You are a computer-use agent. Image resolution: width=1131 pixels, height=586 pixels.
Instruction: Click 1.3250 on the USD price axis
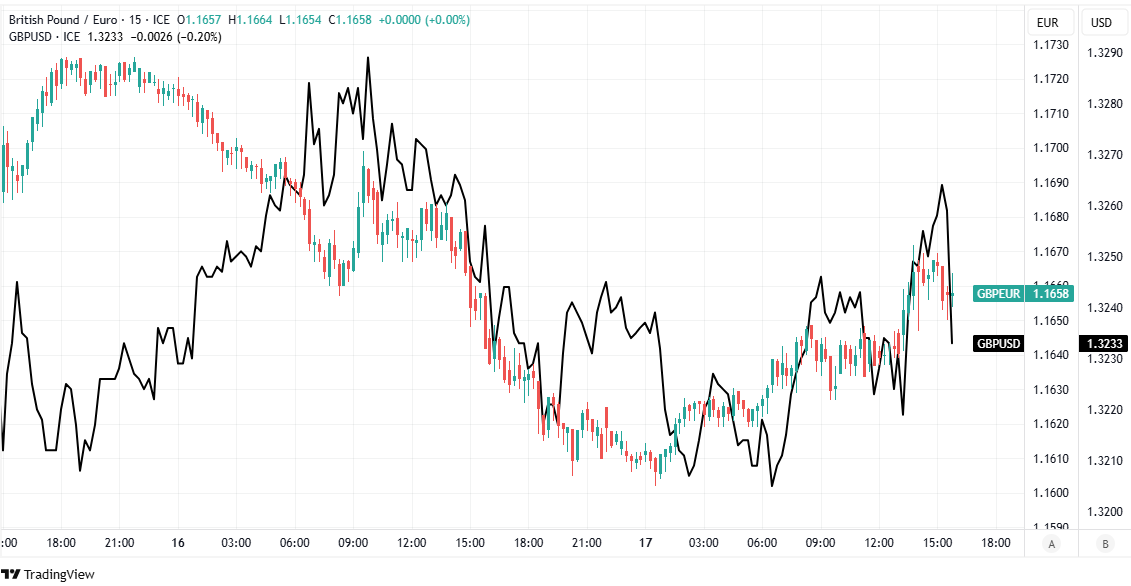(x=1104, y=256)
